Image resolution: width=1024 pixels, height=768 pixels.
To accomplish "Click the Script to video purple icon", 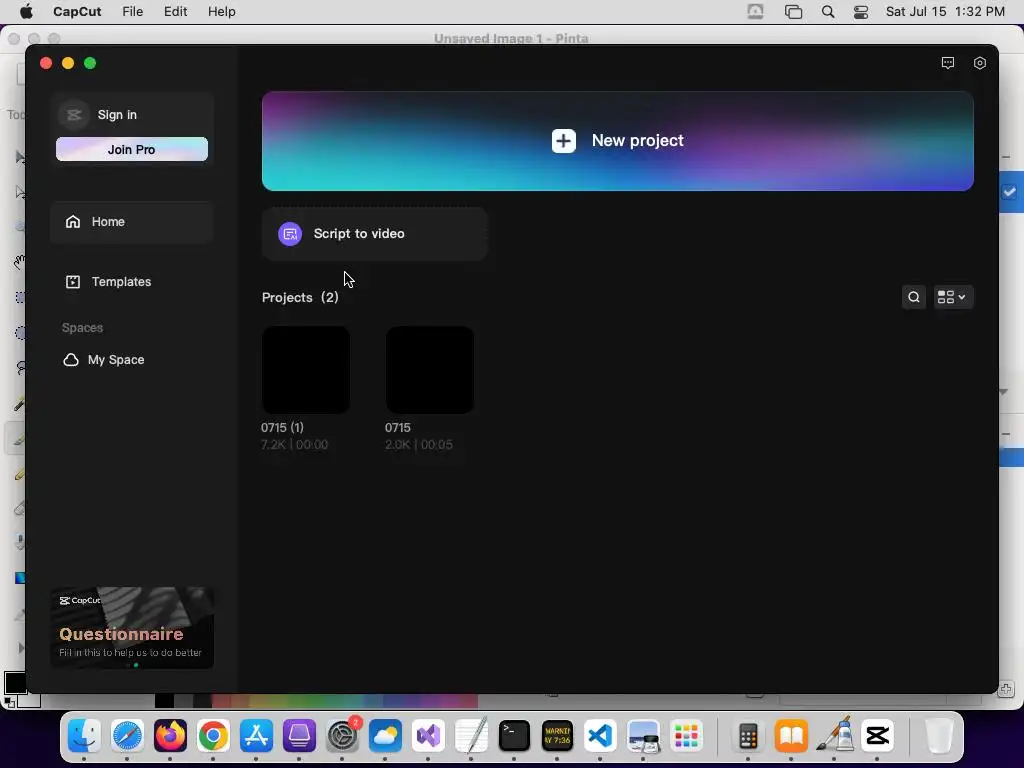I will coord(290,234).
